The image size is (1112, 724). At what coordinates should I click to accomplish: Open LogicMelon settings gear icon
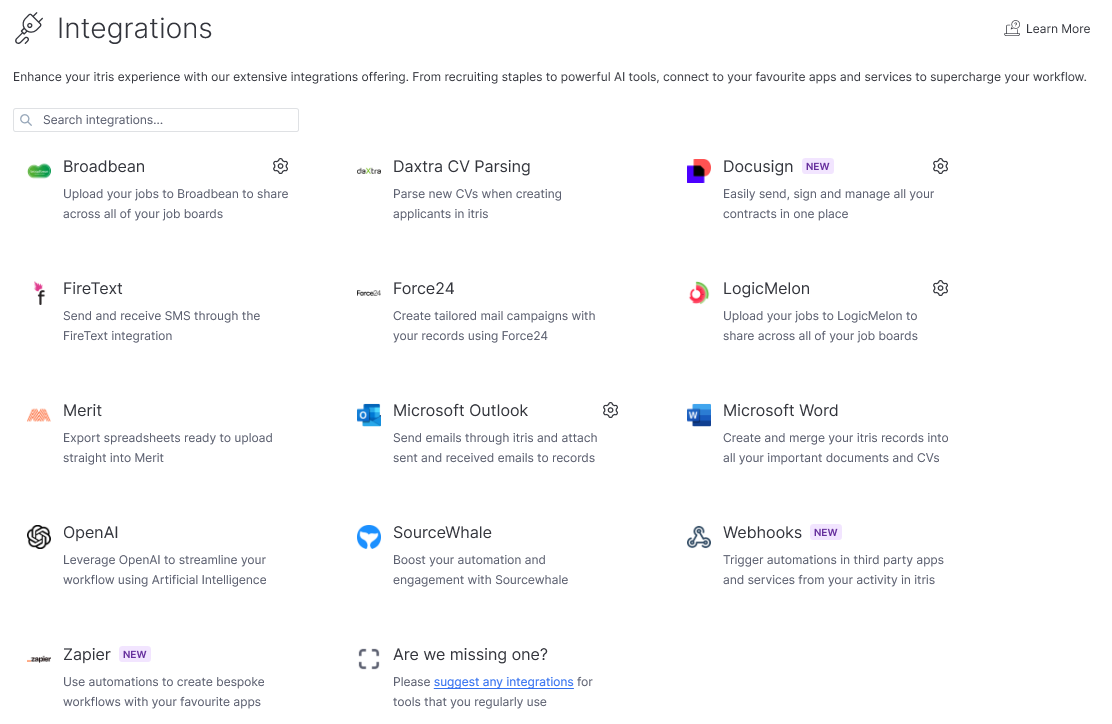click(x=940, y=288)
